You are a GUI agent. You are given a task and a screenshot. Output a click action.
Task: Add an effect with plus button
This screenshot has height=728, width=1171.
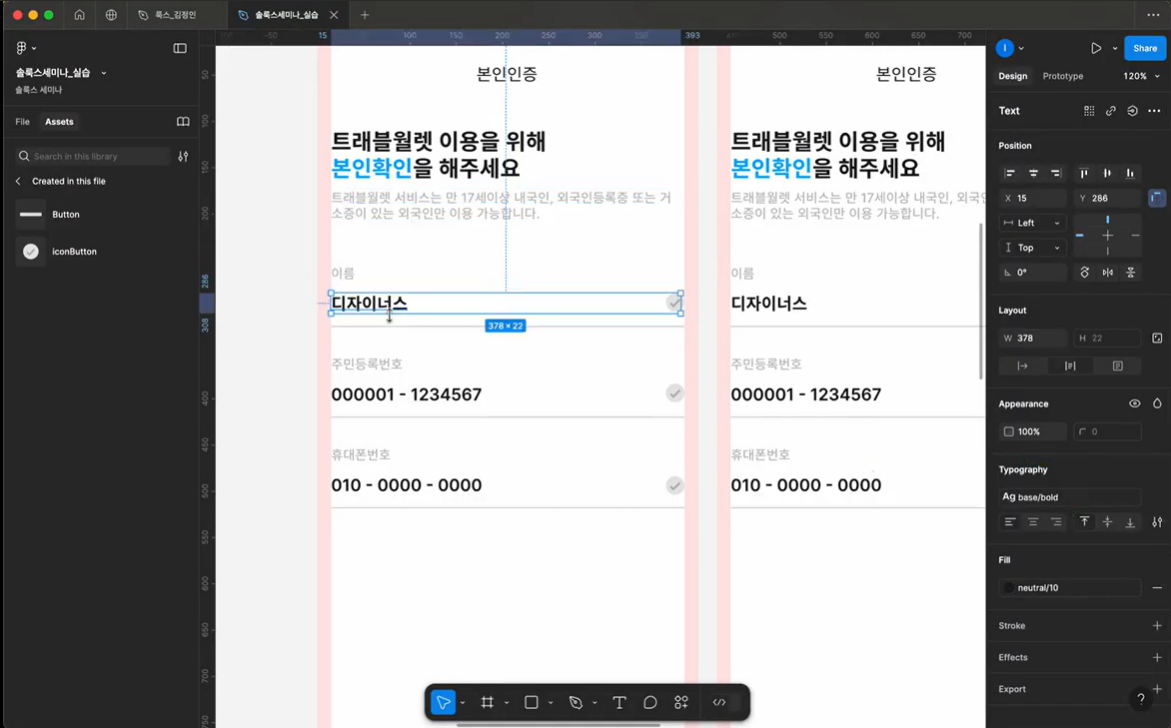1157,657
